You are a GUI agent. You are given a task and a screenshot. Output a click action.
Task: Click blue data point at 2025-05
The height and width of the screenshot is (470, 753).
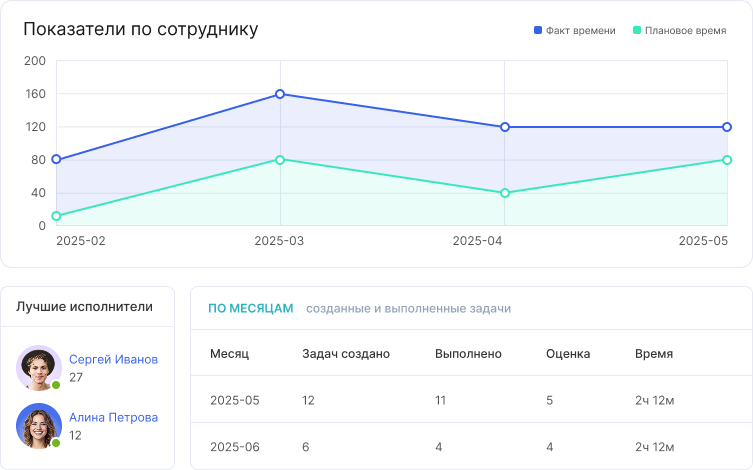point(727,127)
